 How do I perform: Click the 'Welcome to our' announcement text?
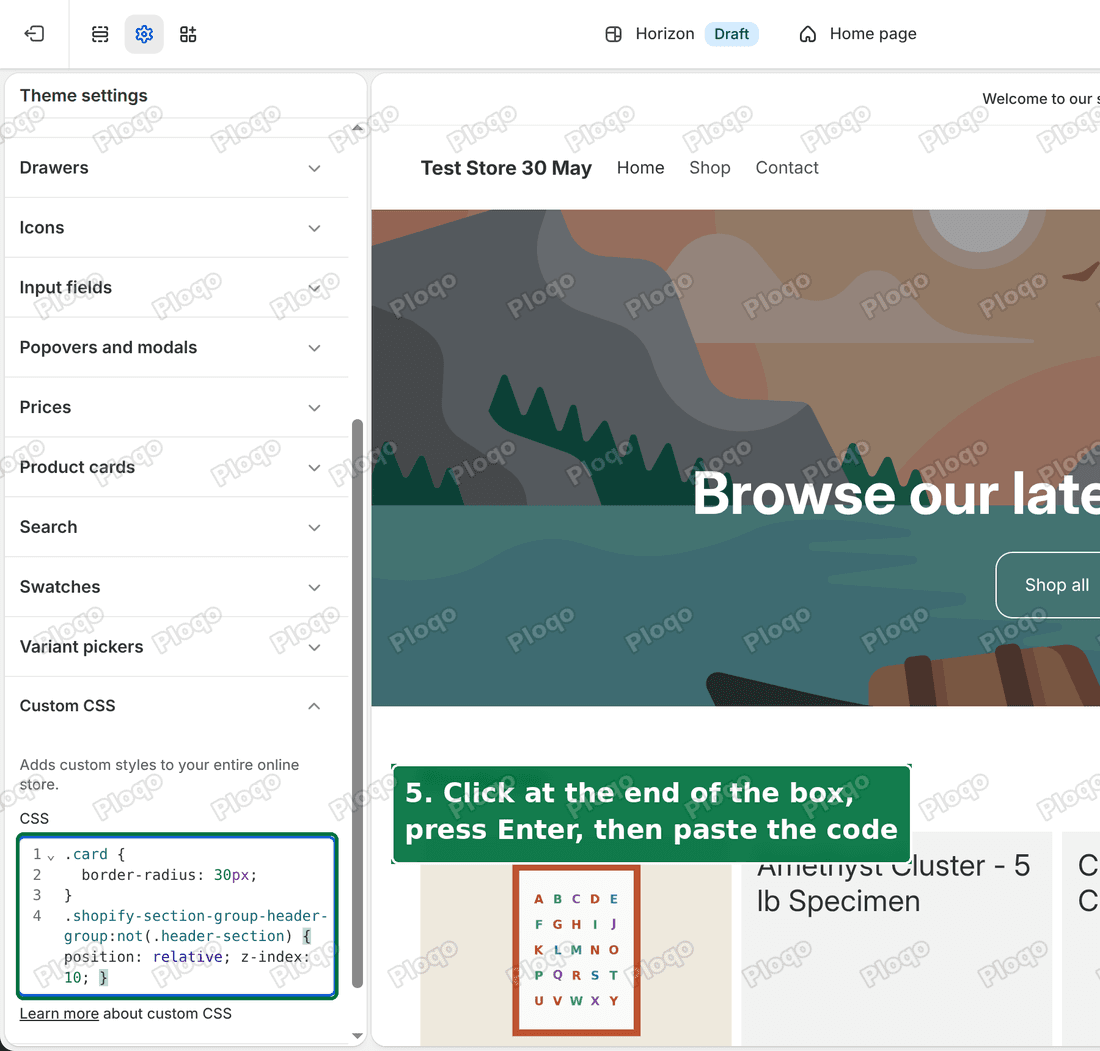(1040, 98)
